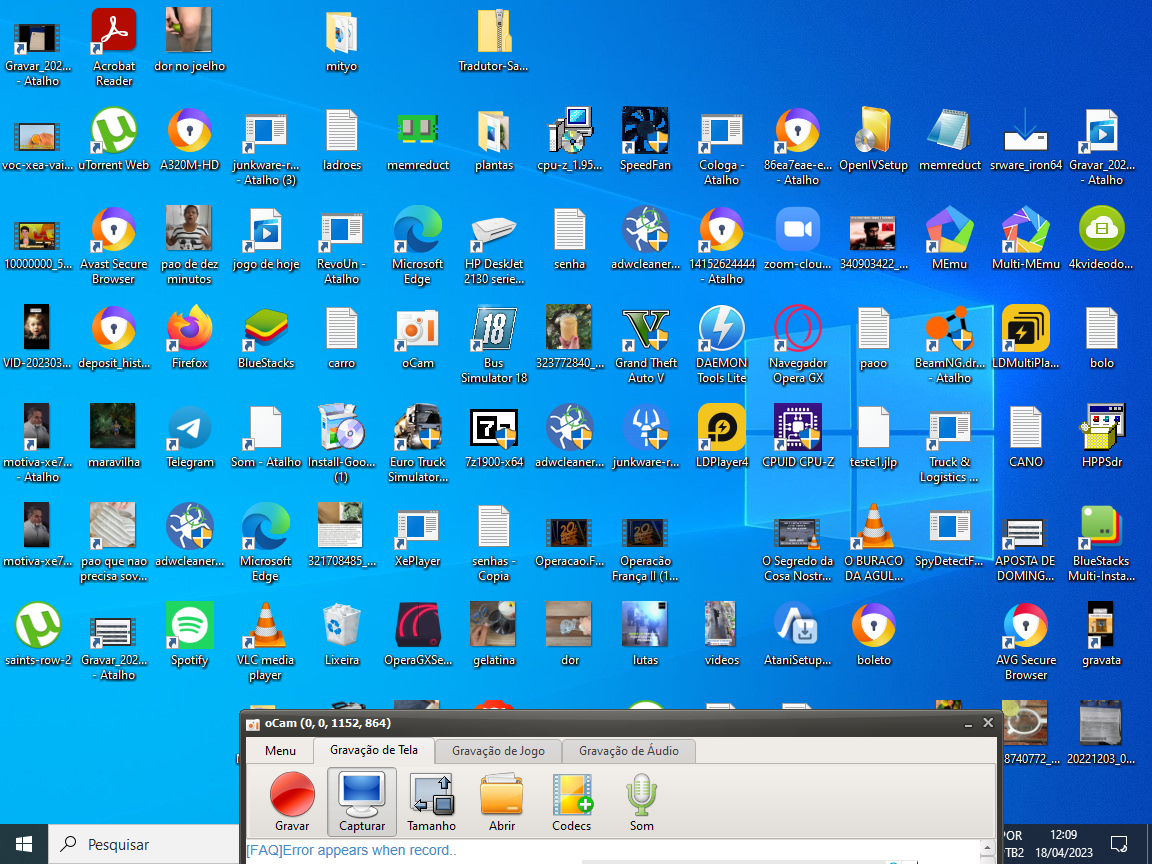
Task: Select the maravilha video thumbnail
Action: point(114,436)
